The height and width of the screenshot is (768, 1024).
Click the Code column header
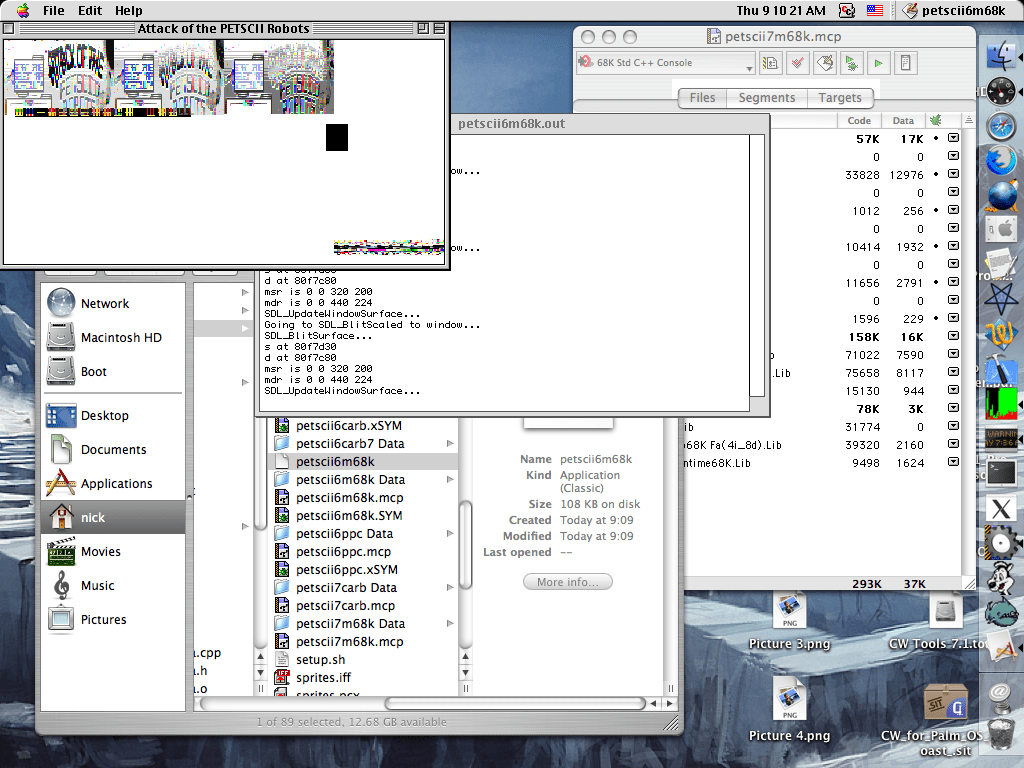click(x=859, y=120)
